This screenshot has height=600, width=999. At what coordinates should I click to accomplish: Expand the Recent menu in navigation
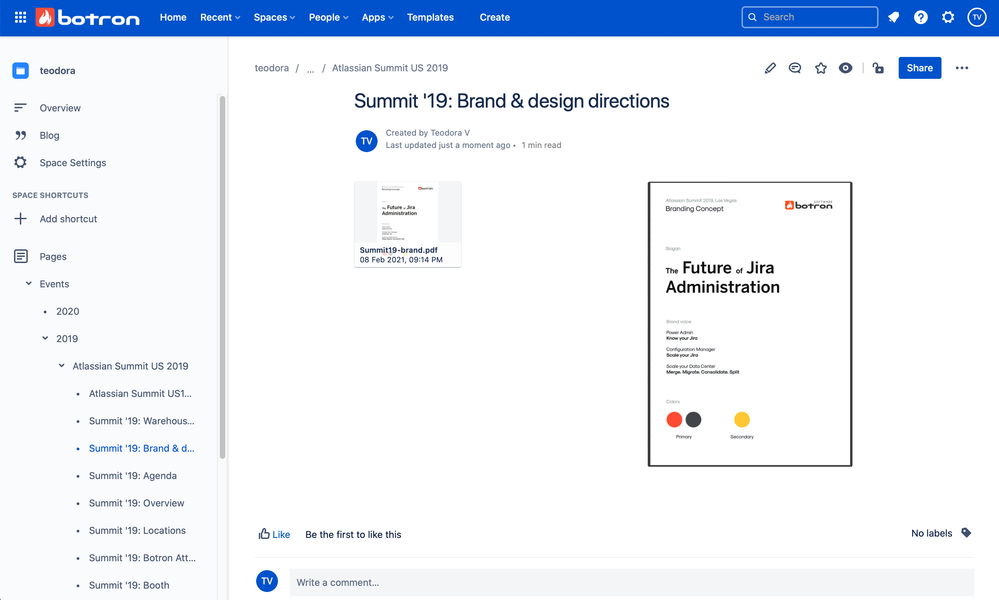(220, 17)
